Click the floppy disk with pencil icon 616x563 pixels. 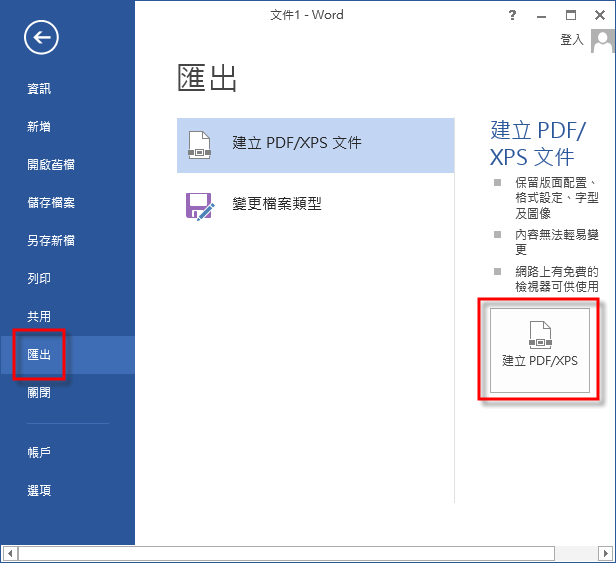200,206
